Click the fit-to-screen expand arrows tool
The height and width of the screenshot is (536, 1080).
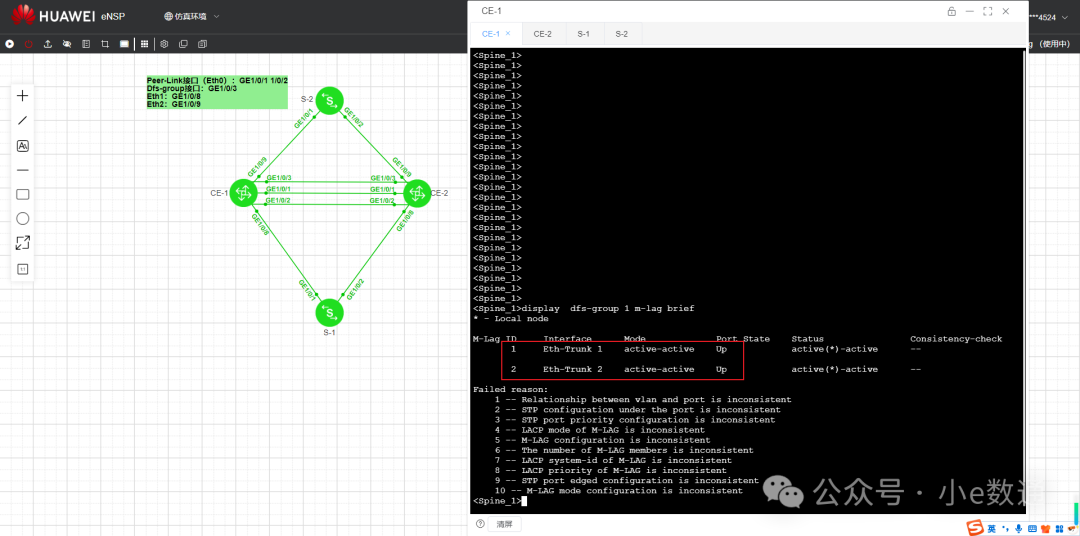[x=23, y=243]
